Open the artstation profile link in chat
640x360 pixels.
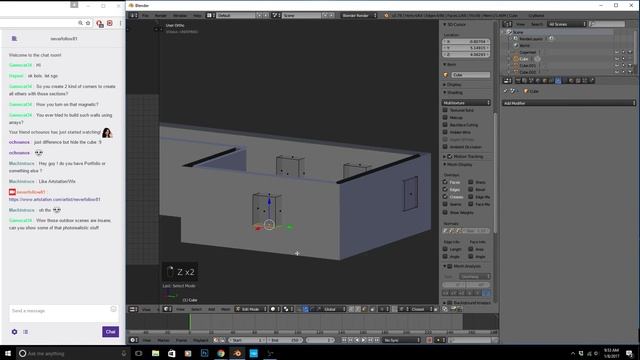tap(54, 199)
